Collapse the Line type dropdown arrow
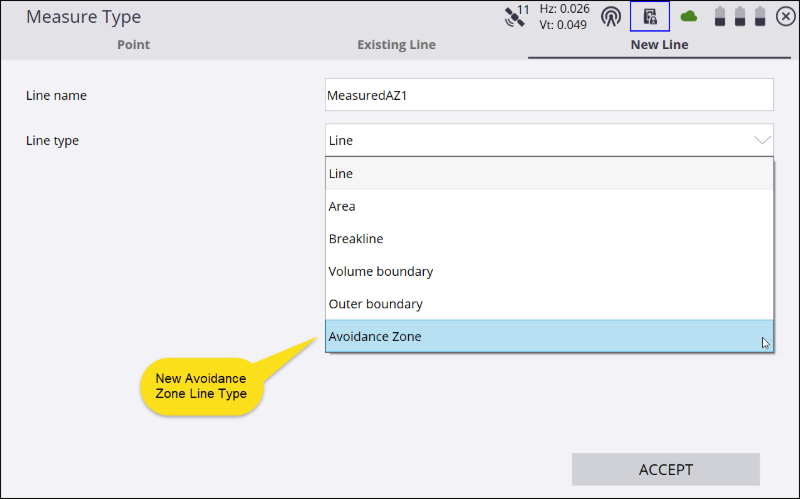Image resolution: width=800 pixels, height=499 pixels. (x=762, y=140)
